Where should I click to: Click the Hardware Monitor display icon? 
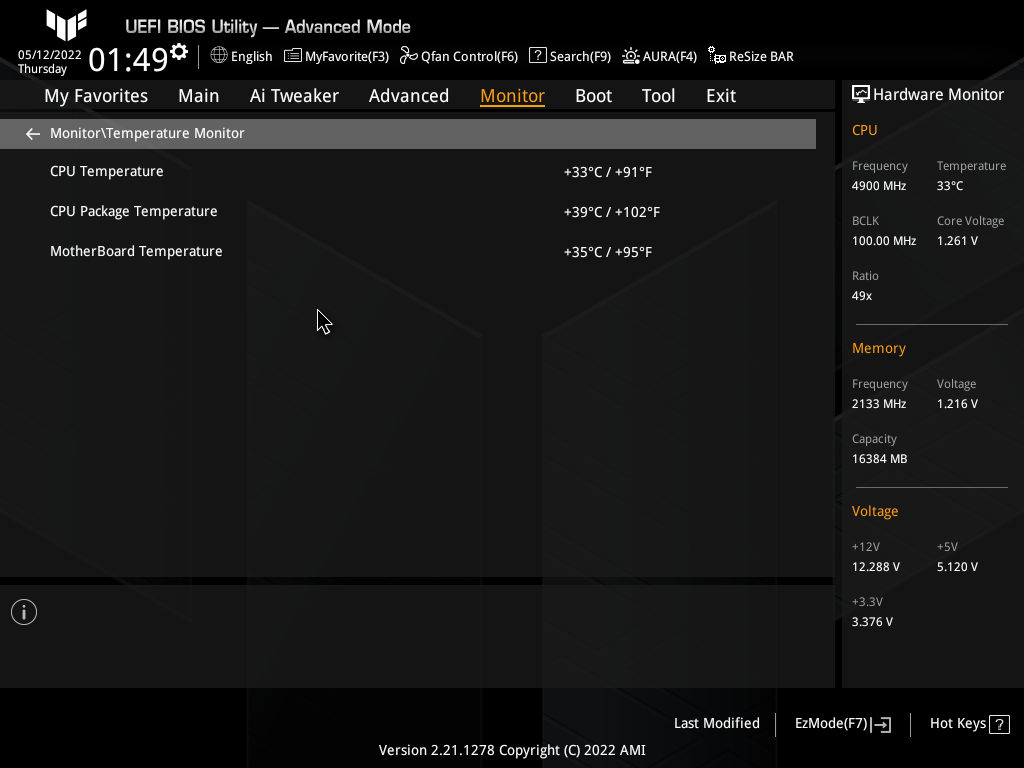pyautogui.click(x=861, y=95)
